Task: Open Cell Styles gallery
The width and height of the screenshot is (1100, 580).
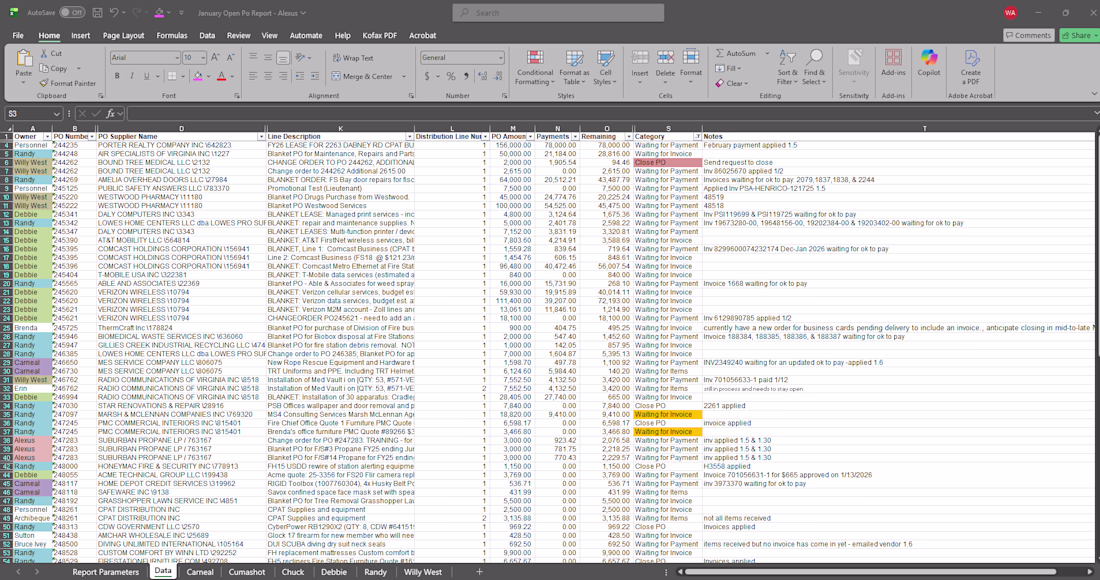Action: [x=605, y=67]
